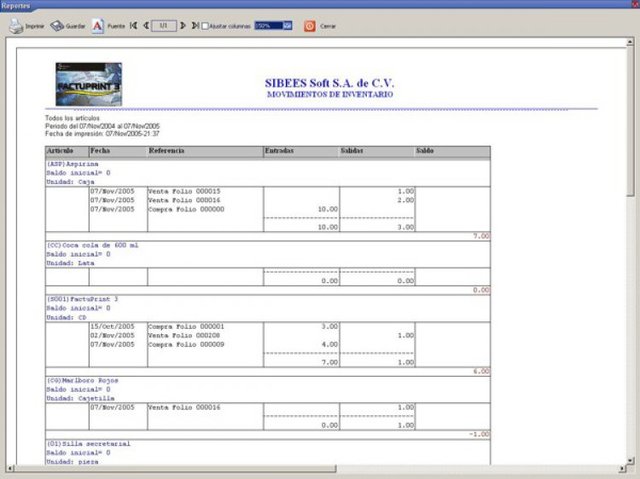Go to previous report page

coord(145,26)
